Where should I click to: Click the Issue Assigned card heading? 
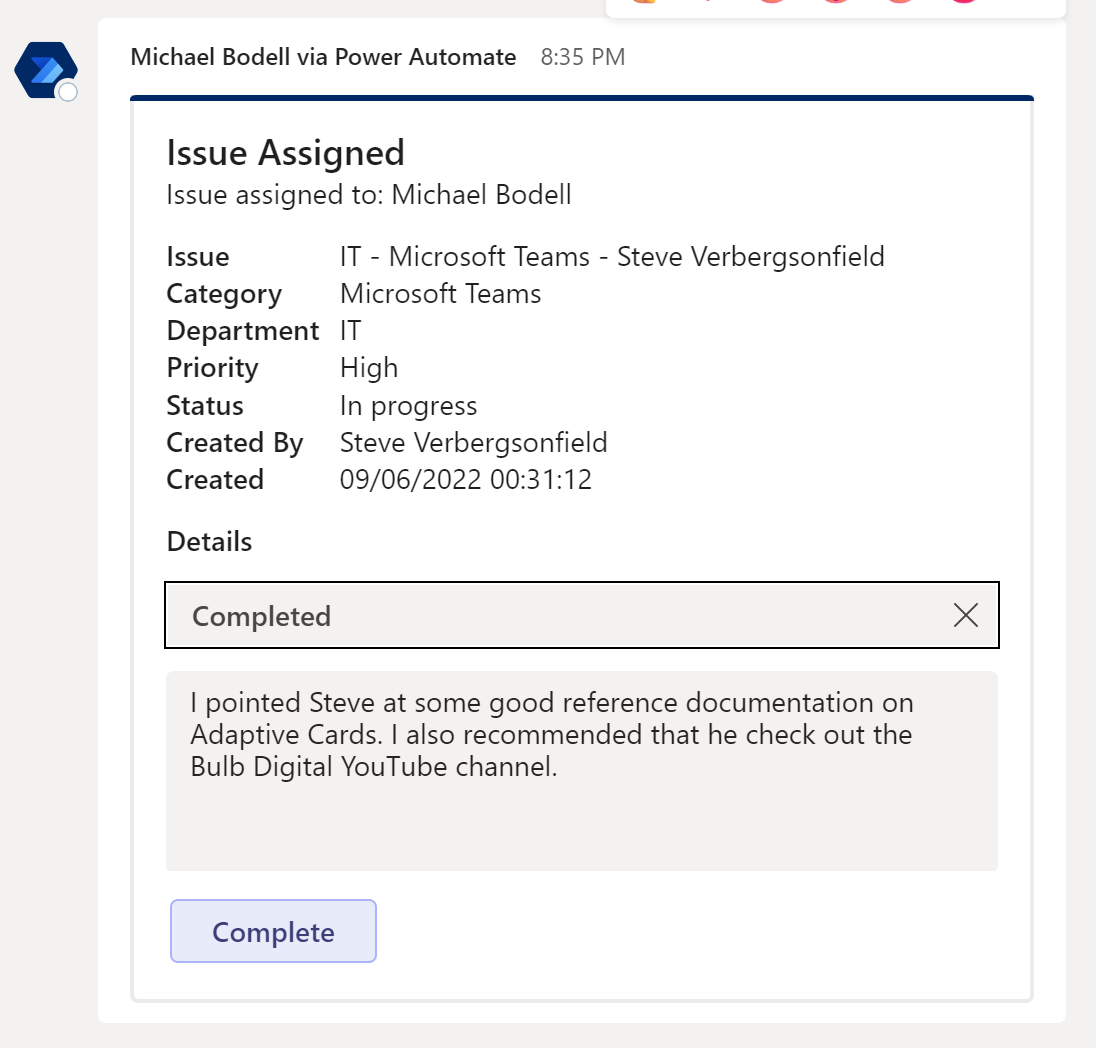tap(285, 152)
